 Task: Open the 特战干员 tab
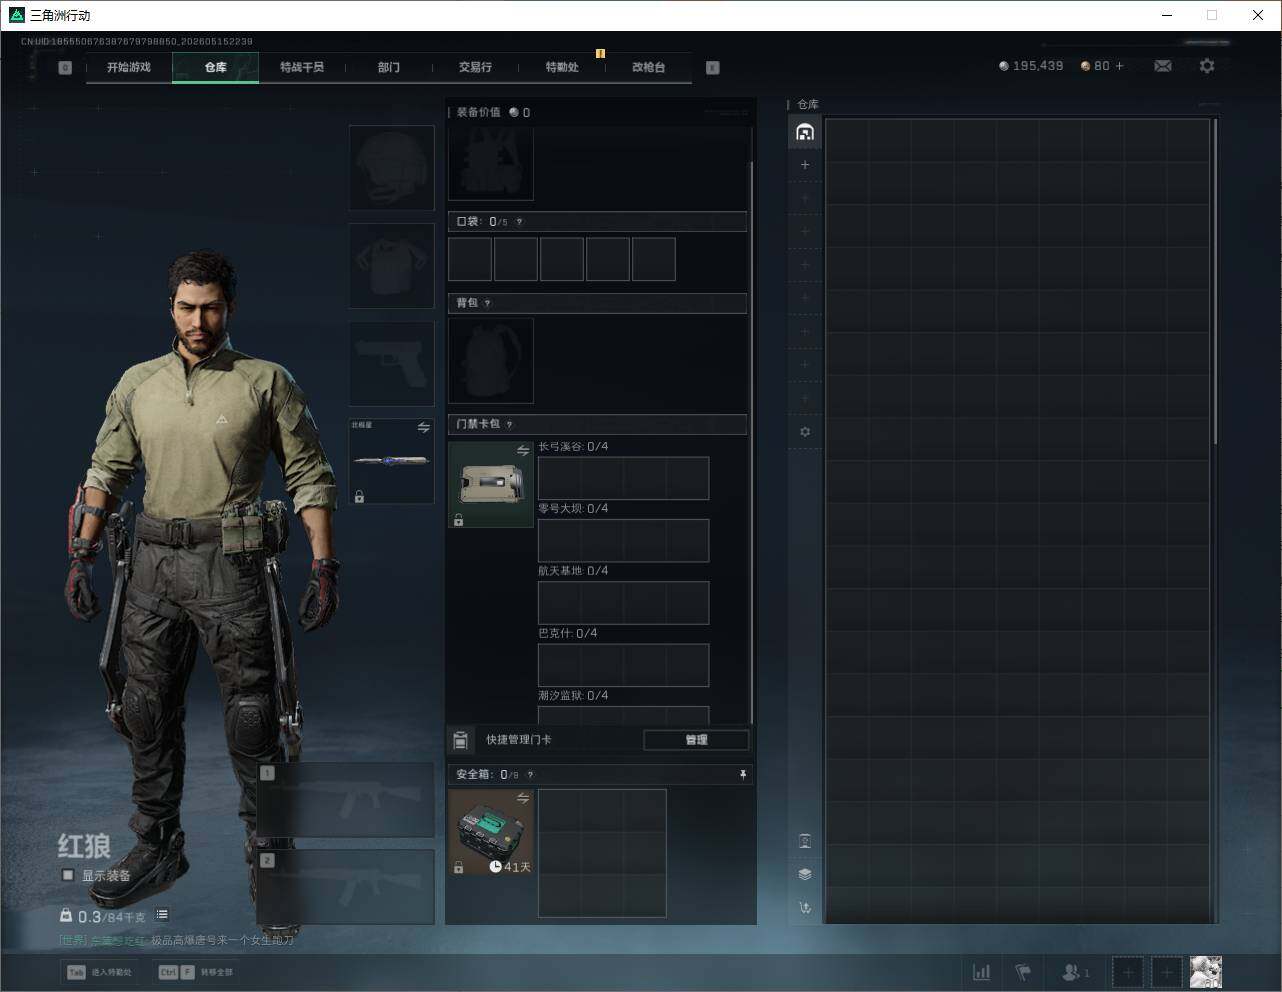[302, 67]
